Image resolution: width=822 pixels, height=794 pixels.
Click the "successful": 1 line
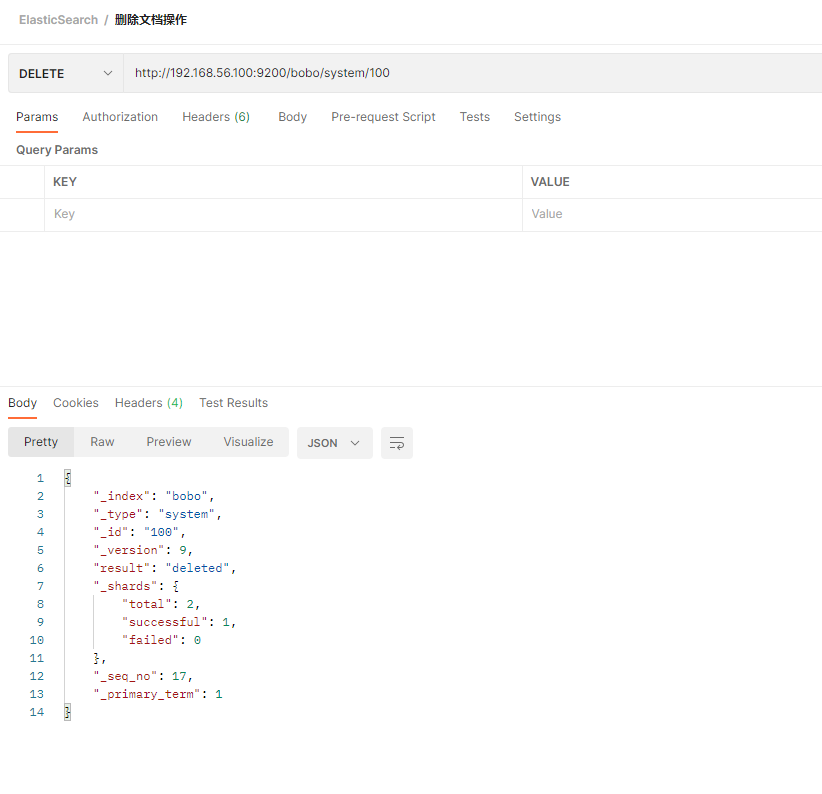(179, 622)
